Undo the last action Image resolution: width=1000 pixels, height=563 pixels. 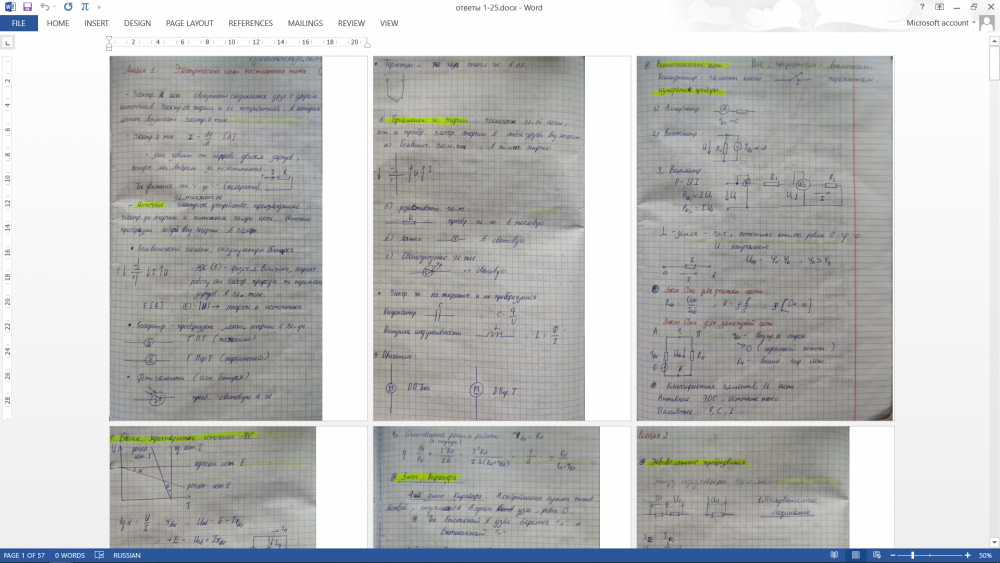[x=44, y=7]
